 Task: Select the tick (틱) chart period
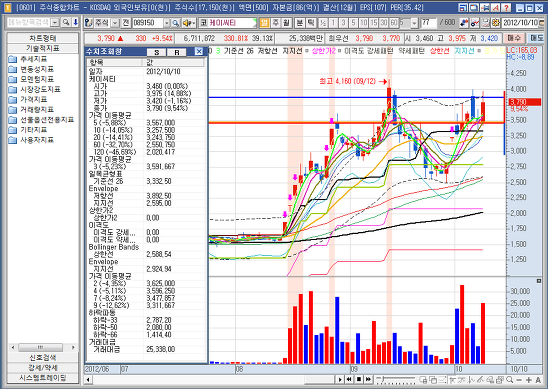310,23
